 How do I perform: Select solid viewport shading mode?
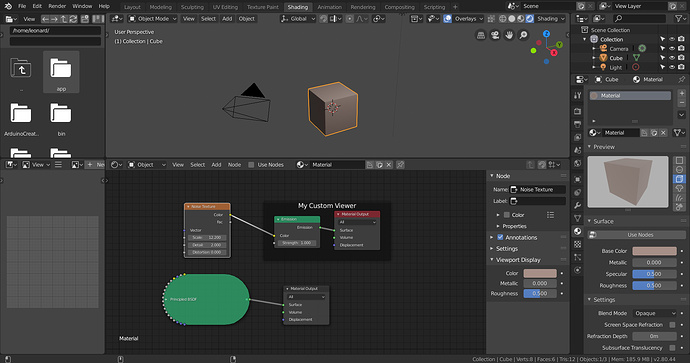point(512,19)
